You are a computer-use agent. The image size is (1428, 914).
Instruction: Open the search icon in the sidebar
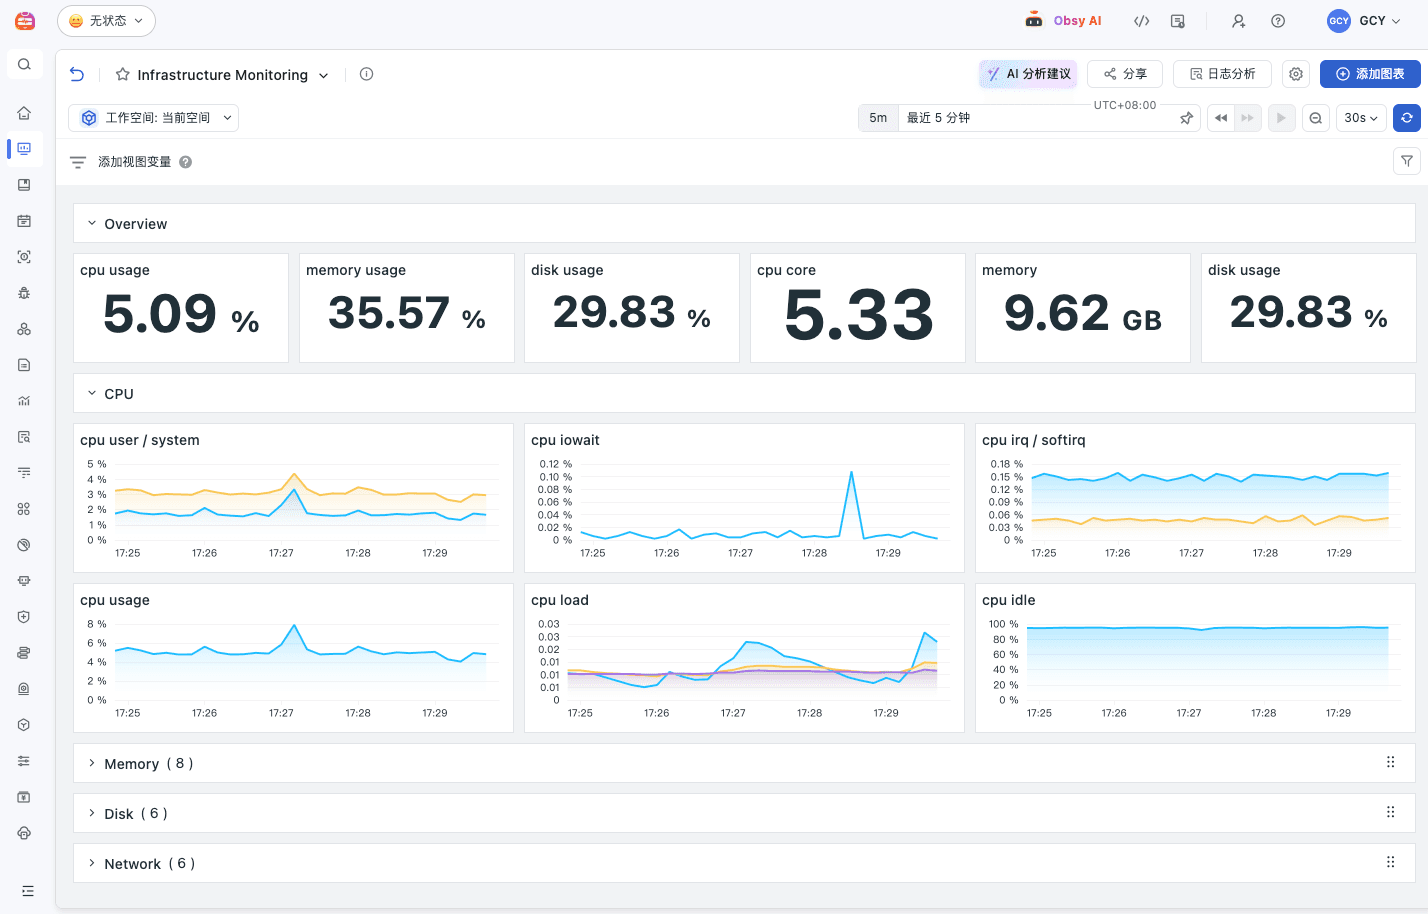point(24,65)
